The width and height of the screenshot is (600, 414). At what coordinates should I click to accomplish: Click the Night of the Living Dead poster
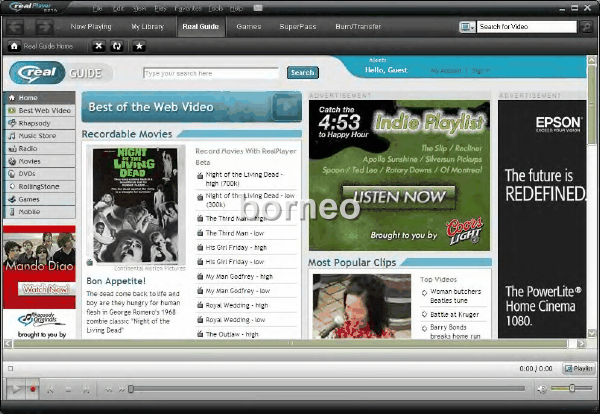(x=135, y=205)
